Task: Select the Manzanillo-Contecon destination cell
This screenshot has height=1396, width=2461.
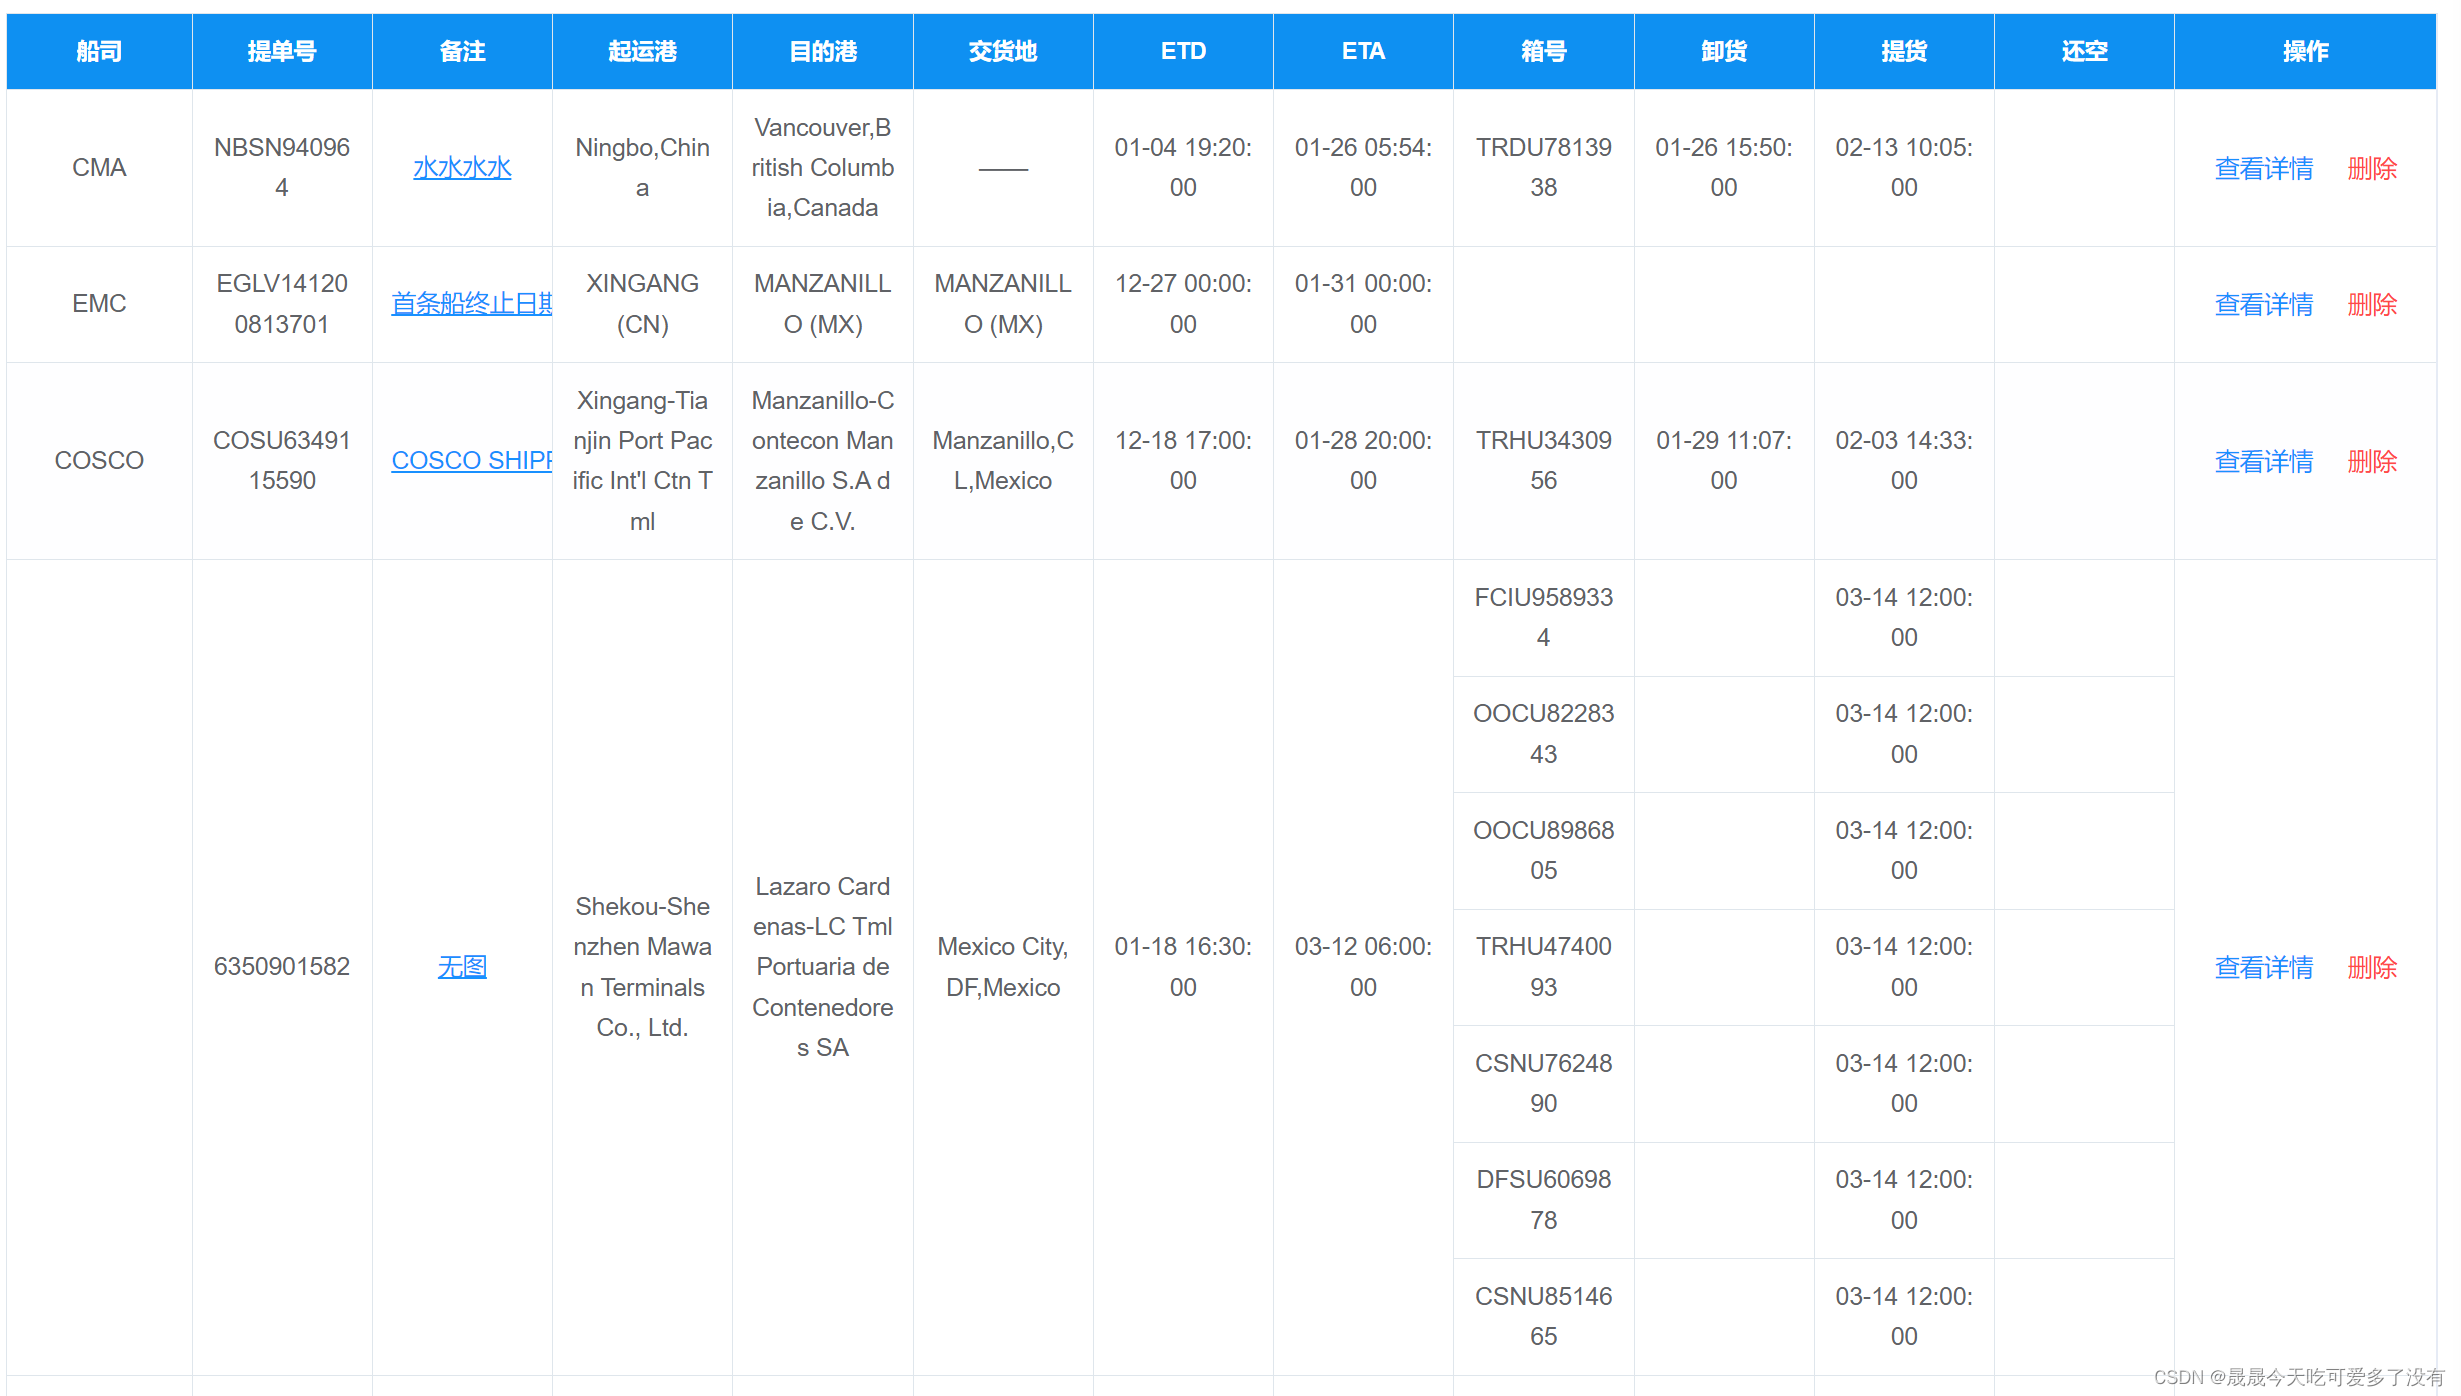Action: tap(823, 460)
